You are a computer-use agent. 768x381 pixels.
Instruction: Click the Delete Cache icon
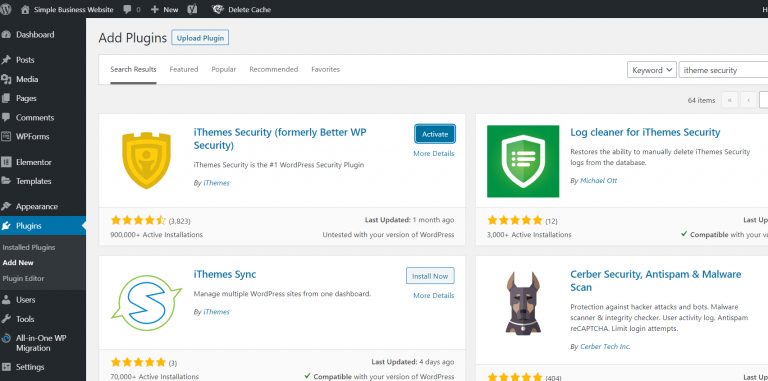click(x=218, y=9)
